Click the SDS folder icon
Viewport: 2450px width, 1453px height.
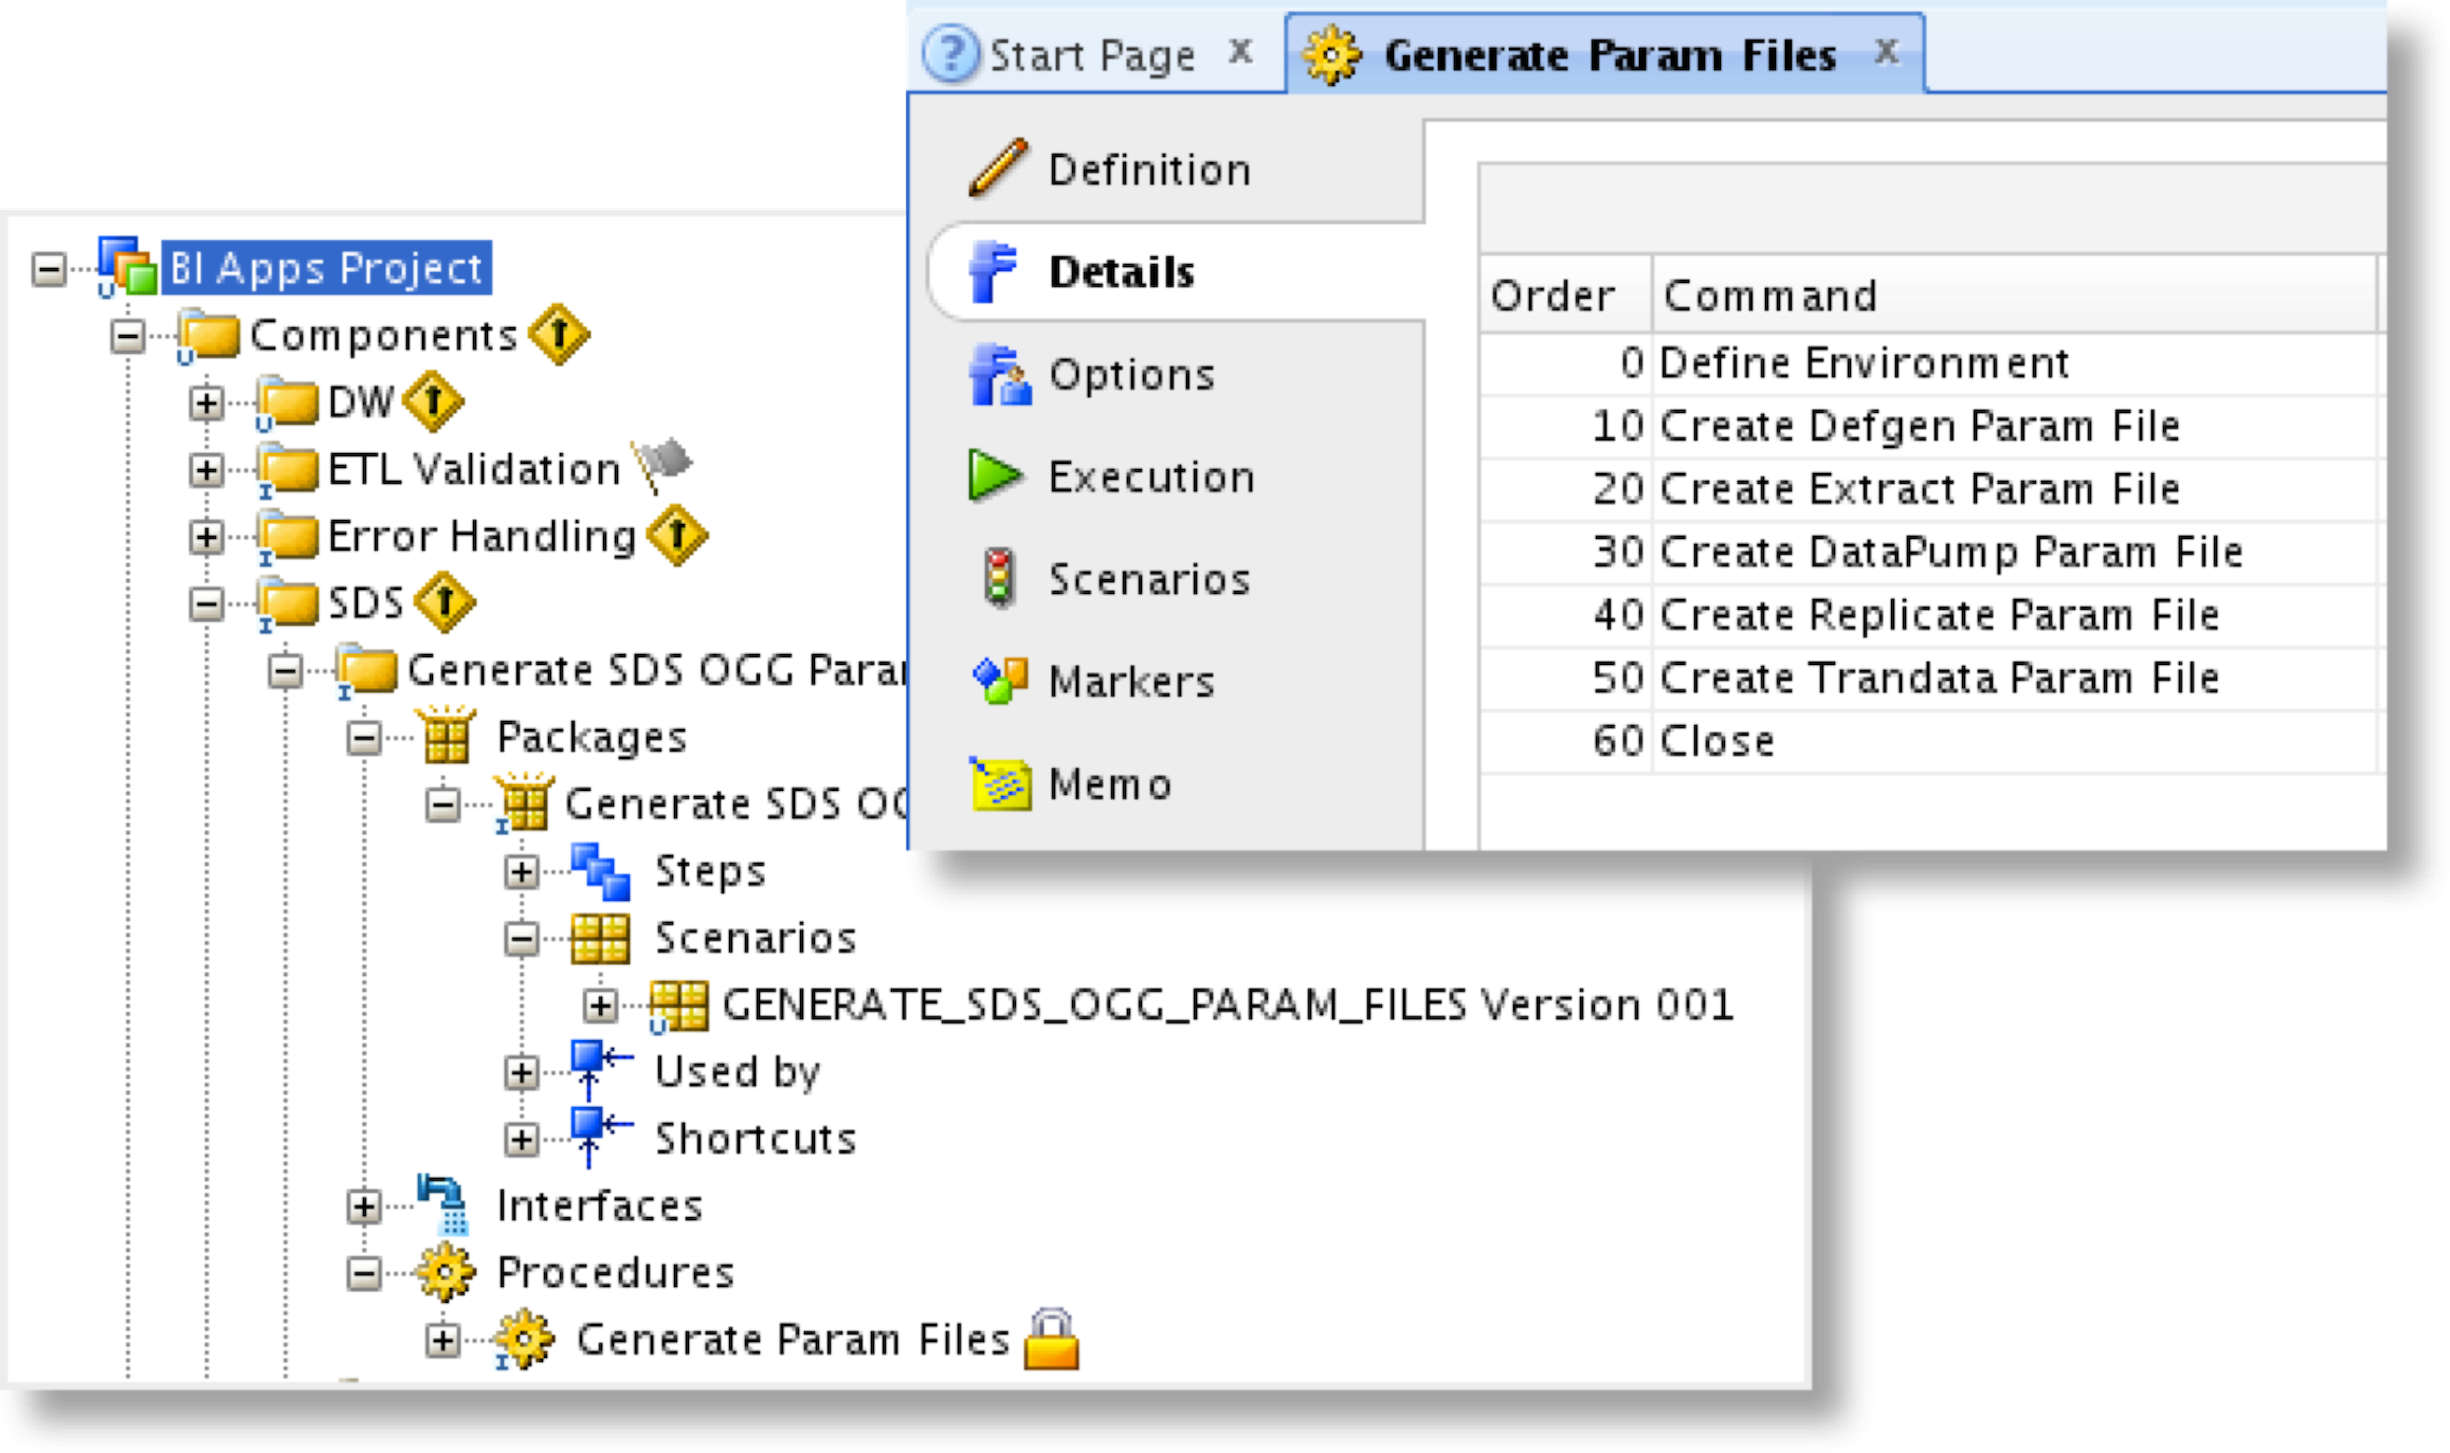click(286, 603)
